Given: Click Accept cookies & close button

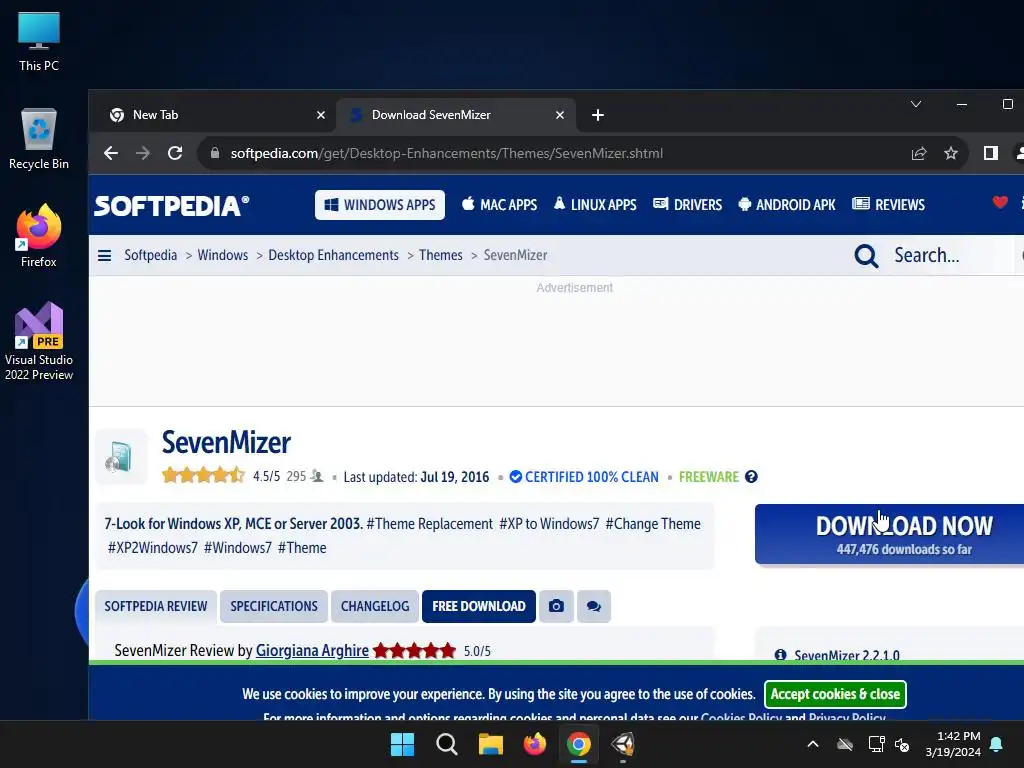Looking at the screenshot, I should tap(835, 694).
